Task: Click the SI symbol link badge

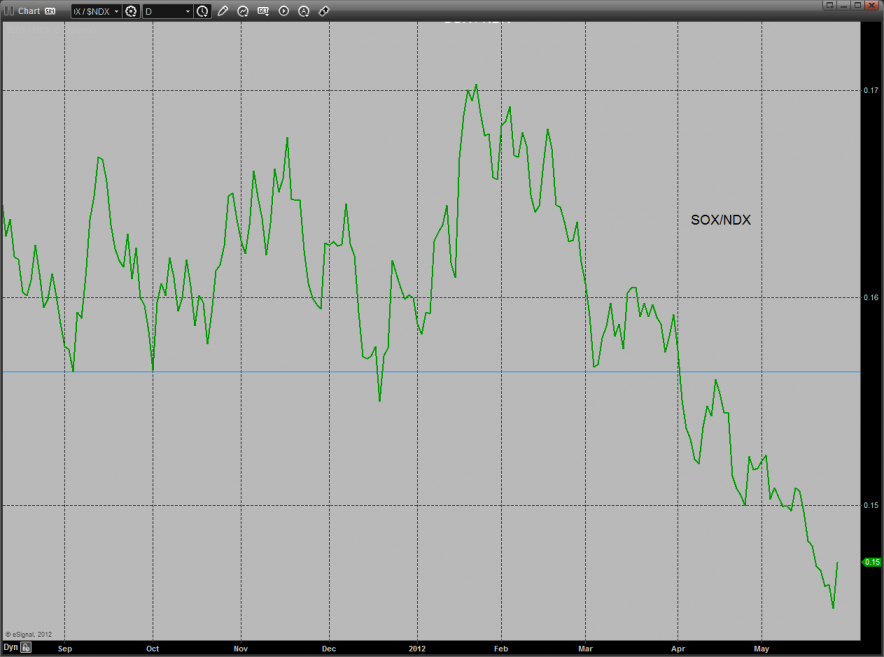Action: [50, 11]
